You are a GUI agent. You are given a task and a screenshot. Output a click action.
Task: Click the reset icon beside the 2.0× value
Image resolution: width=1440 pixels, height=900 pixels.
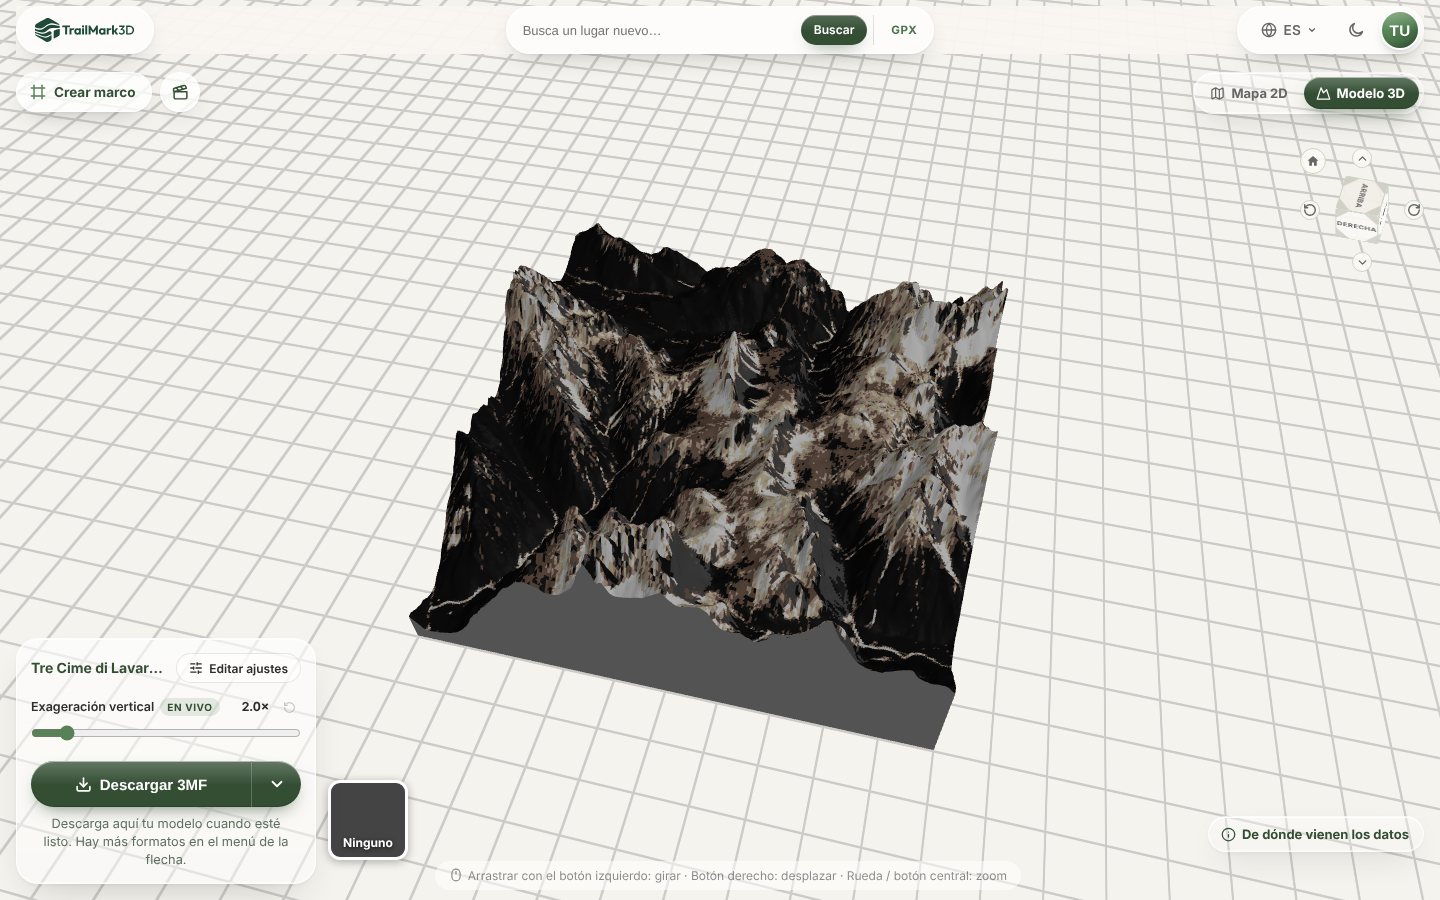click(x=289, y=707)
